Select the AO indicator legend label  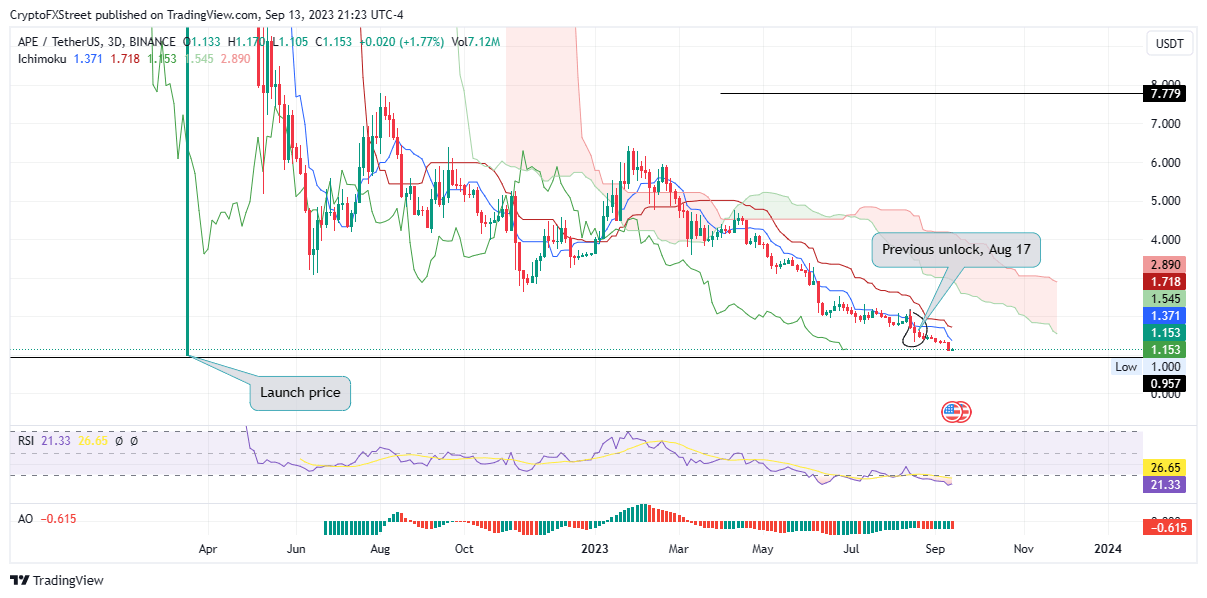[26, 519]
